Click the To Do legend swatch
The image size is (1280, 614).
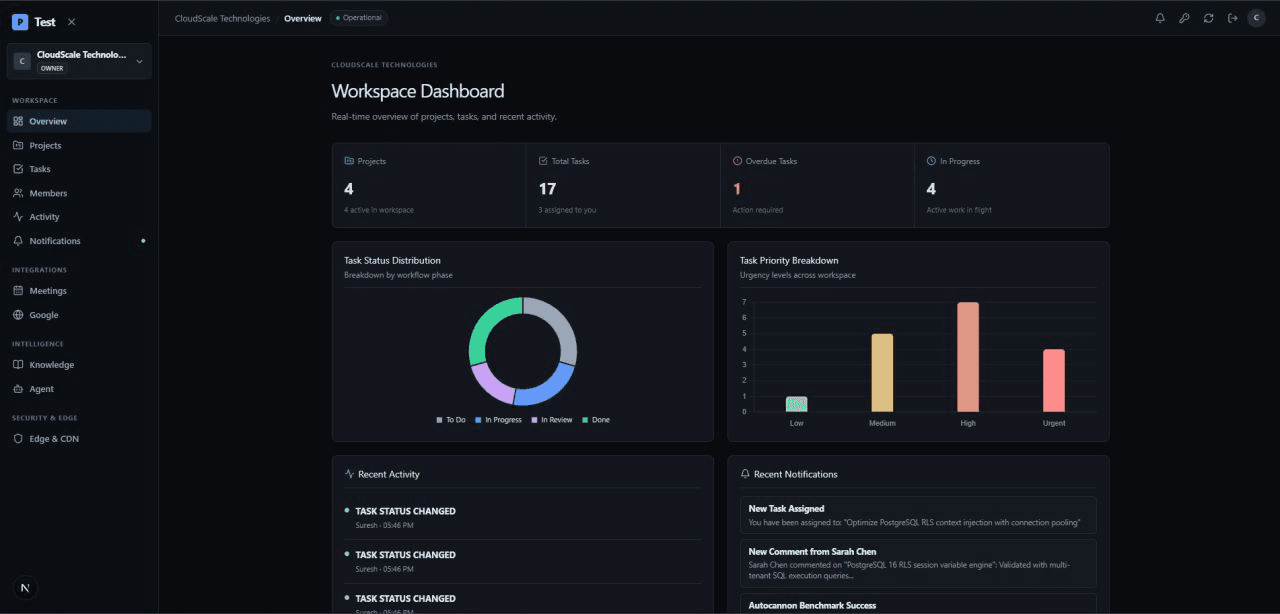click(439, 420)
